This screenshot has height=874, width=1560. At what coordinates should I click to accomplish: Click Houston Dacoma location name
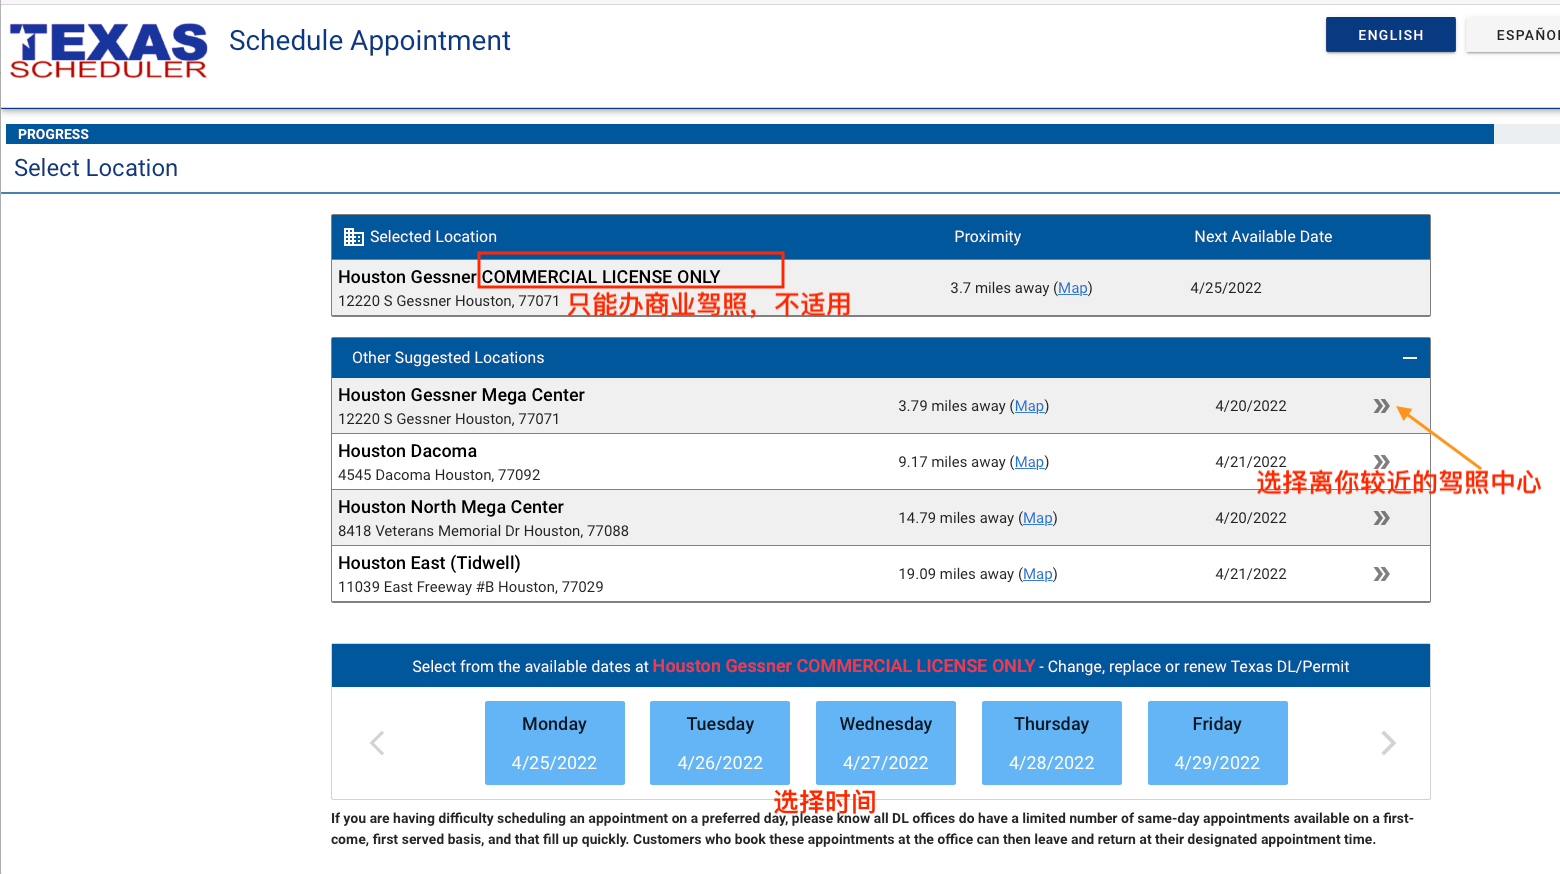[x=407, y=451]
